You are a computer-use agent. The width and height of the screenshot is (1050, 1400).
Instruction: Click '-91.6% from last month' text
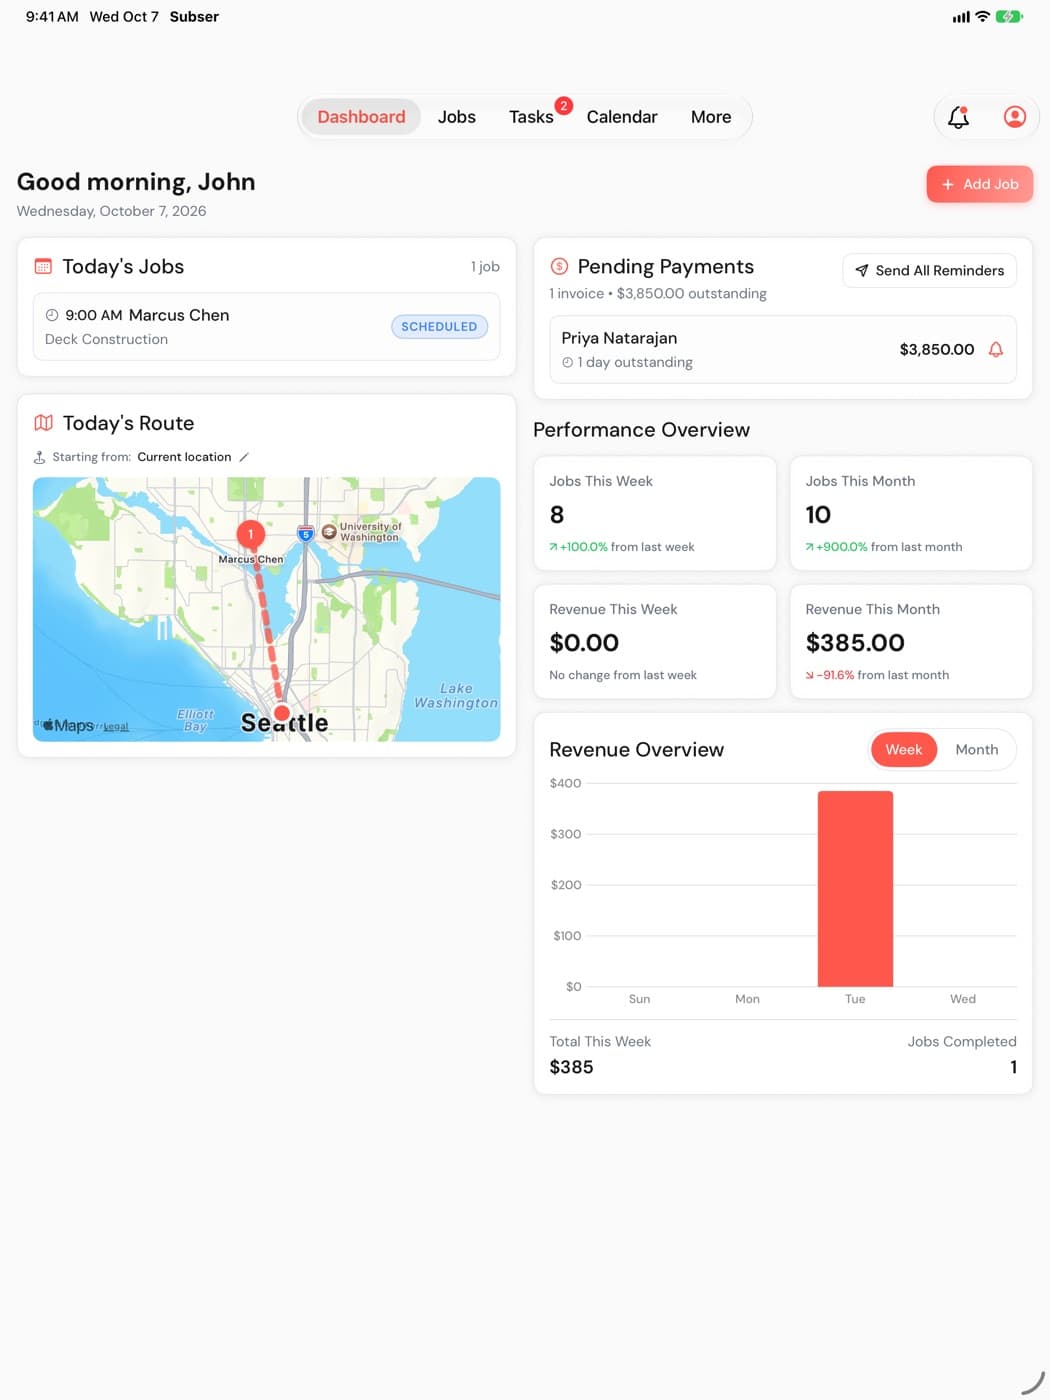click(877, 675)
